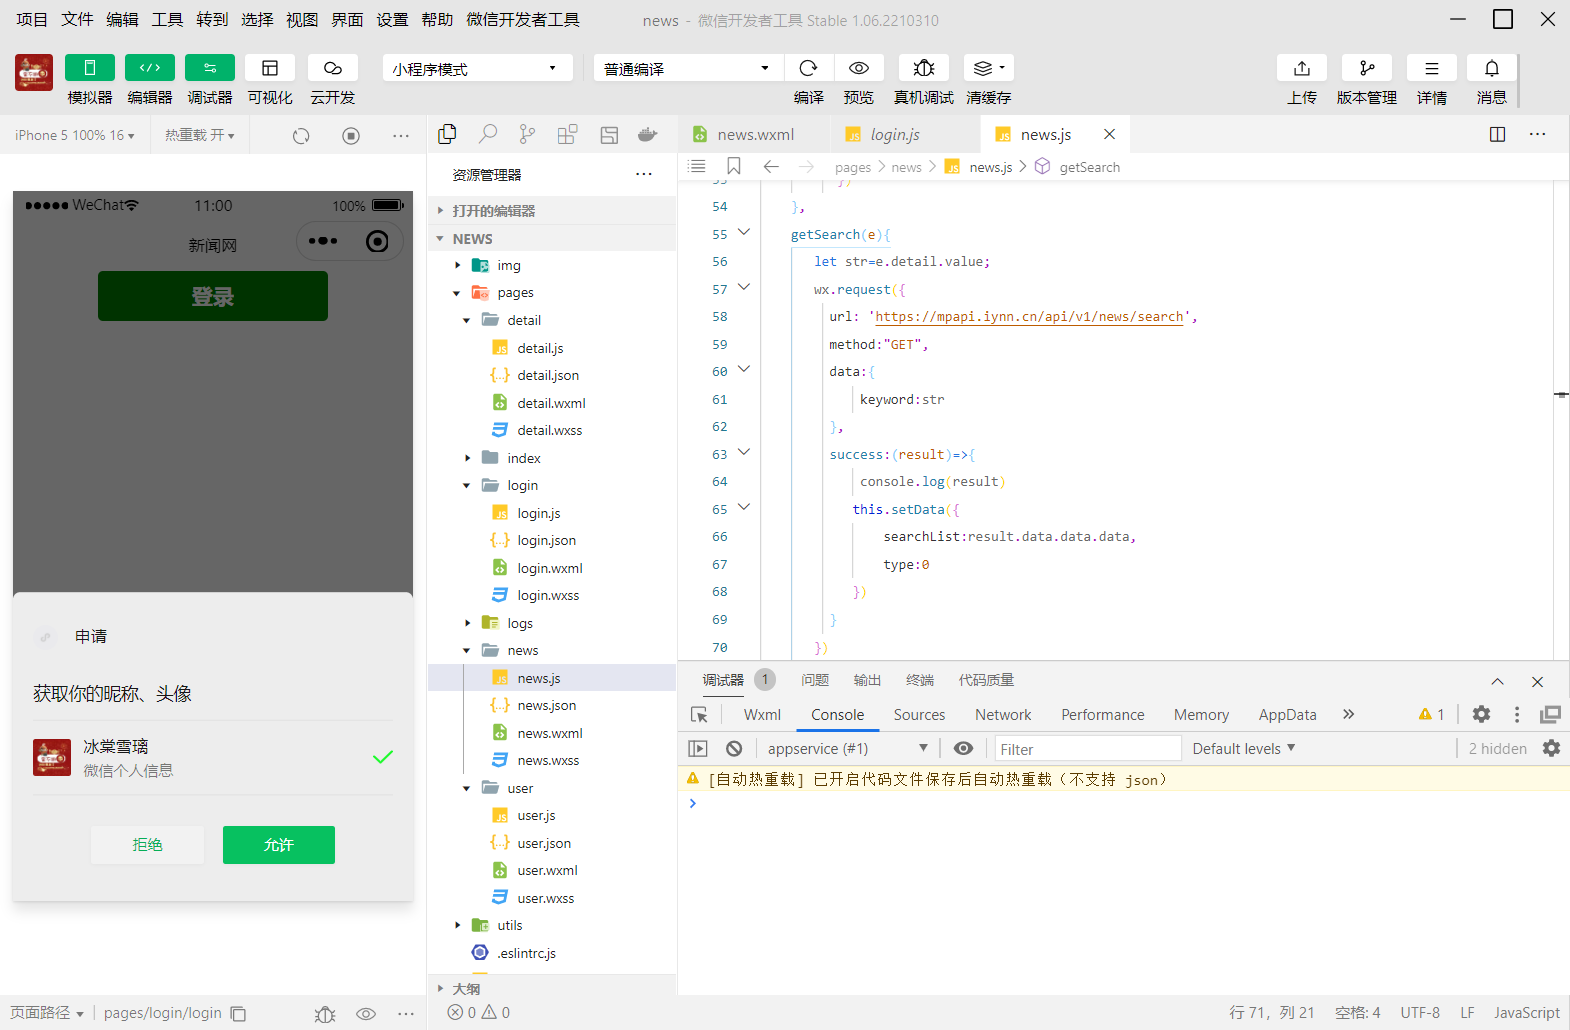Viewport: 1570px width, 1030px height.
Task: Fold code at line 55 getSearch
Action: [x=744, y=232]
